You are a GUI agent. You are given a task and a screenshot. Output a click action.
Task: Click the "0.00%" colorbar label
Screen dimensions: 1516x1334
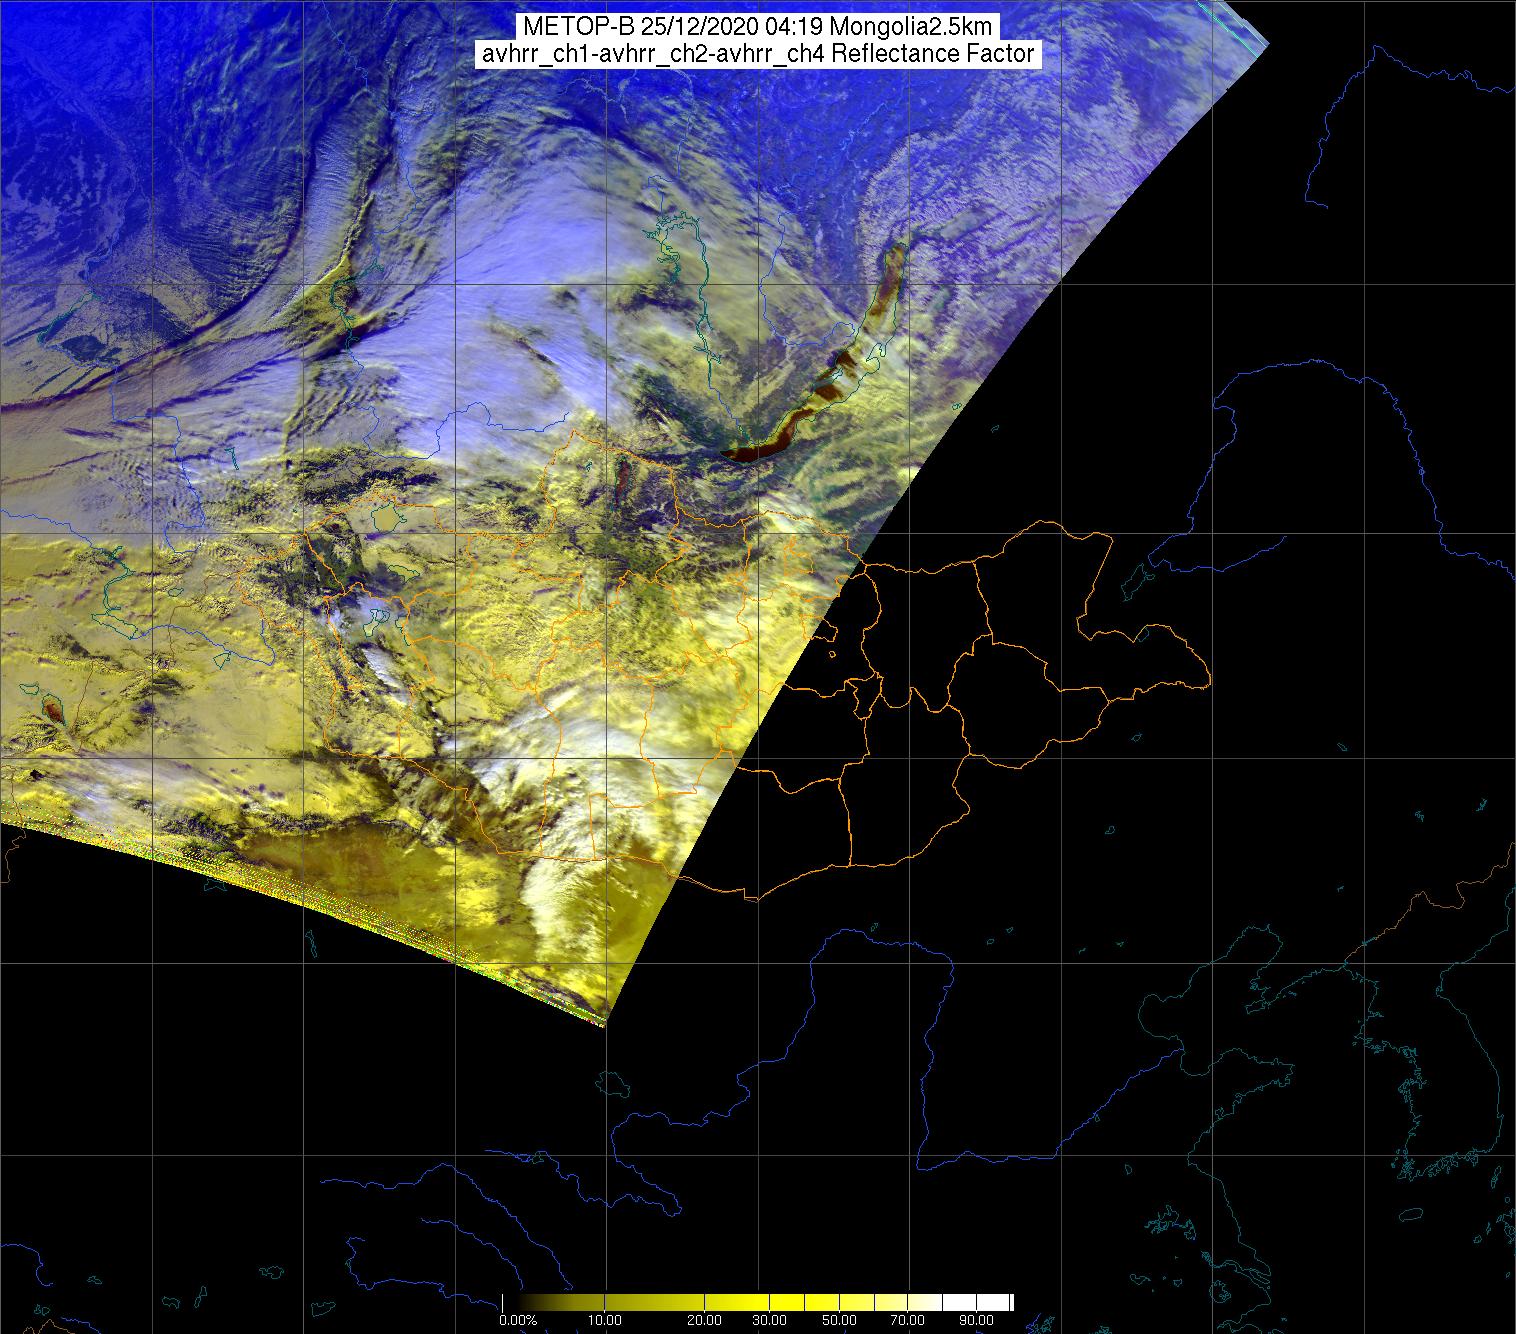tap(518, 1320)
